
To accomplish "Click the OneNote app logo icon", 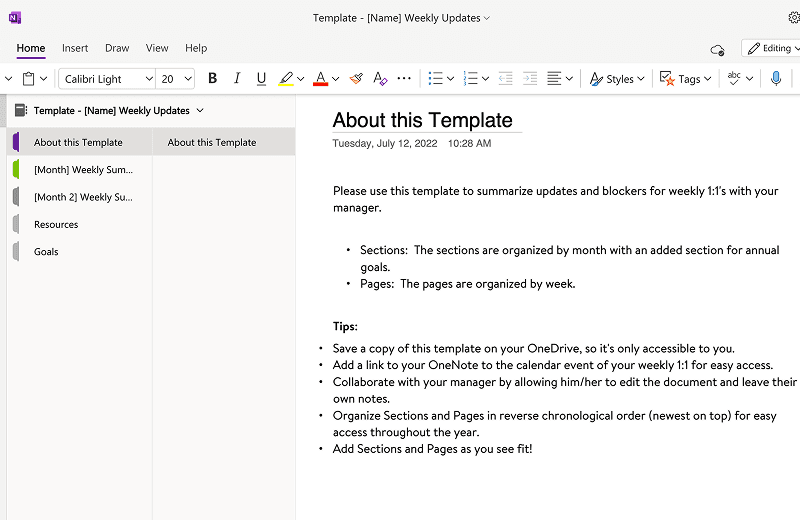I will (15, 18).
